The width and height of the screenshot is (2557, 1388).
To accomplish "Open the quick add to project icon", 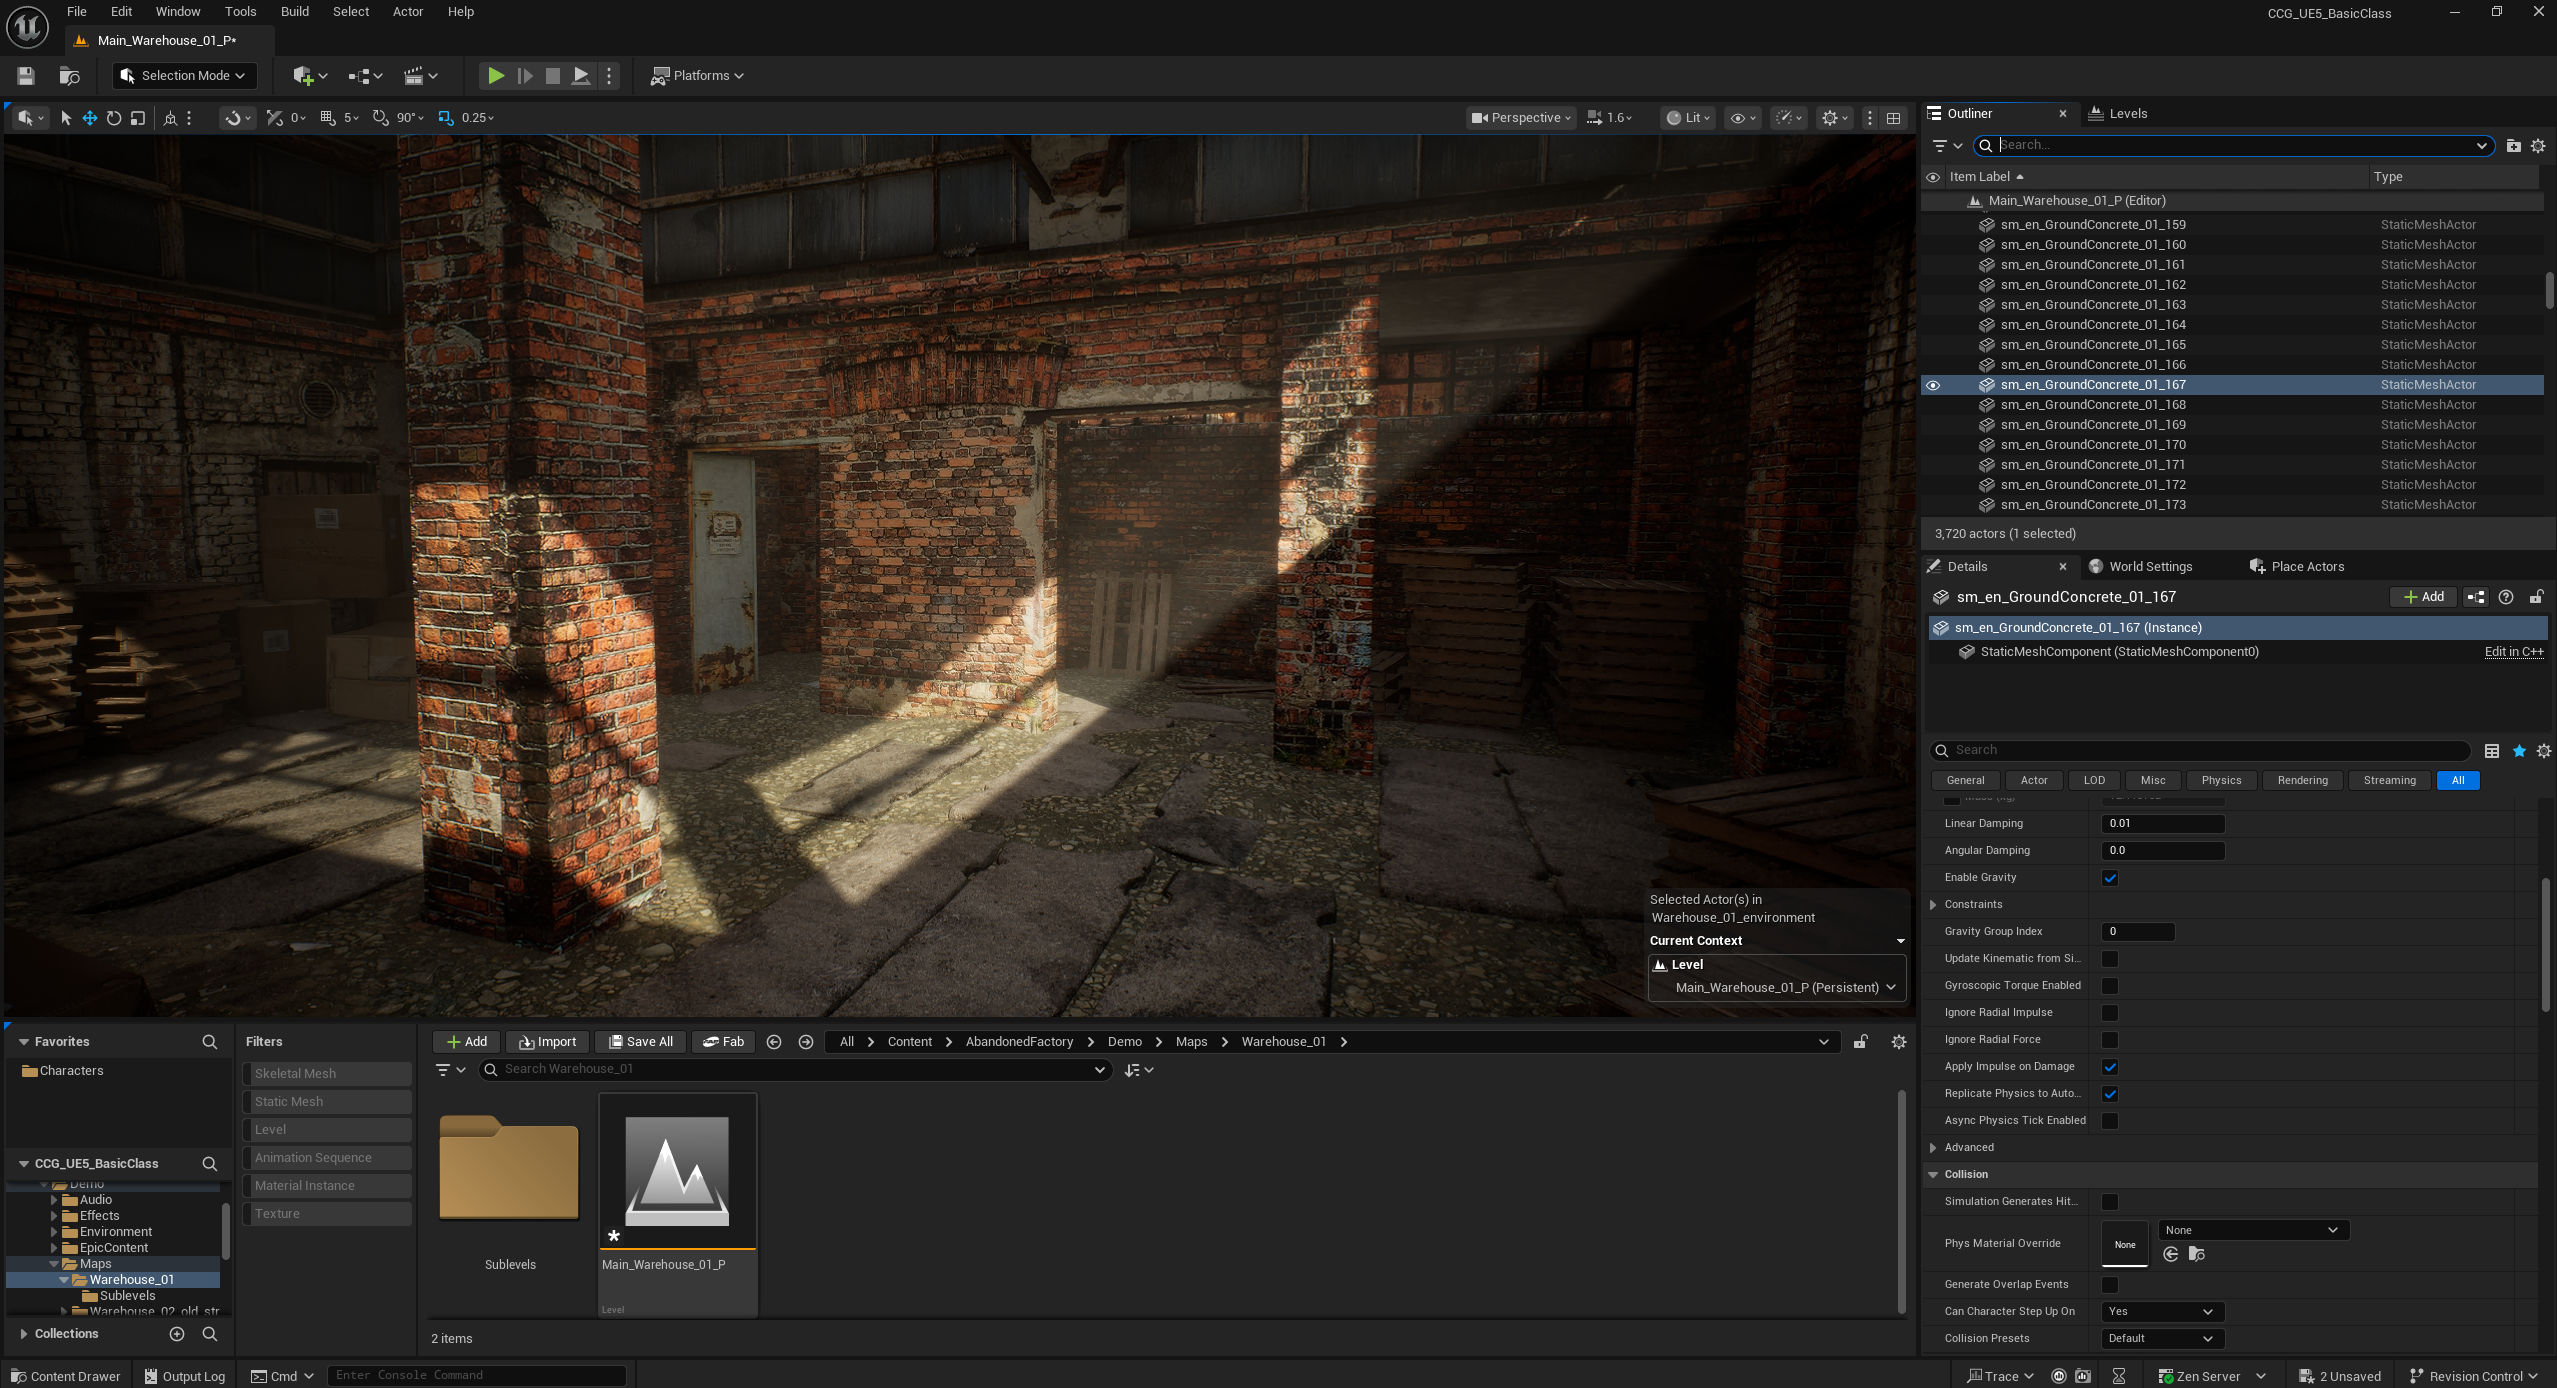I will coord(304,76).
